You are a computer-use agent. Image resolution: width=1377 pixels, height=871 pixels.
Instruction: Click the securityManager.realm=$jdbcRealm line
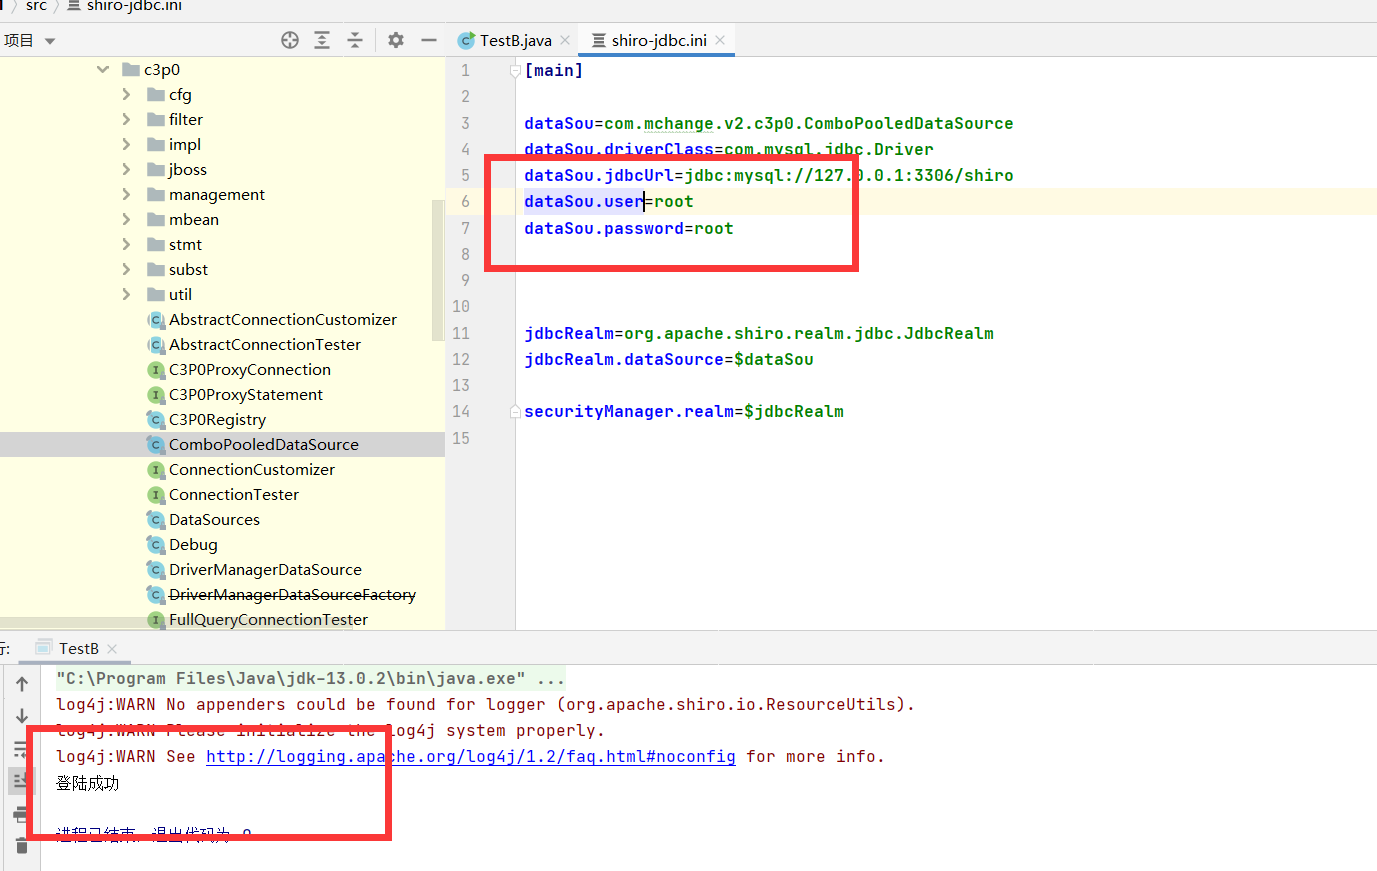coord(684,411)
